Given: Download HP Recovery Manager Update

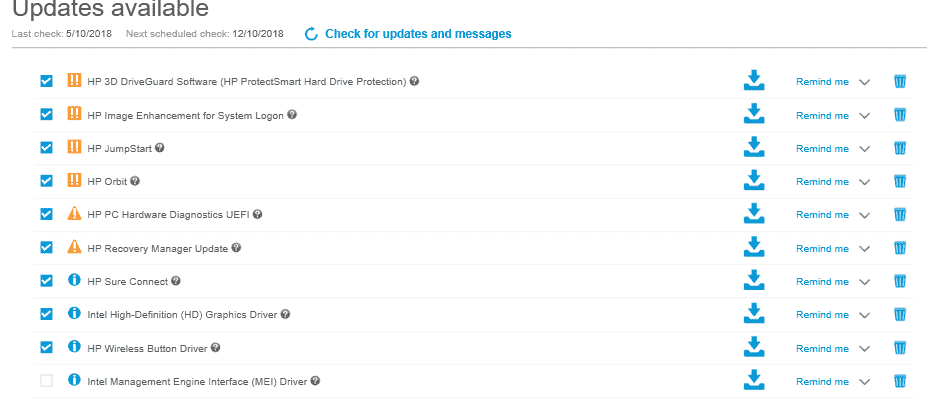Looking at the screenshot, I should 753,248.
